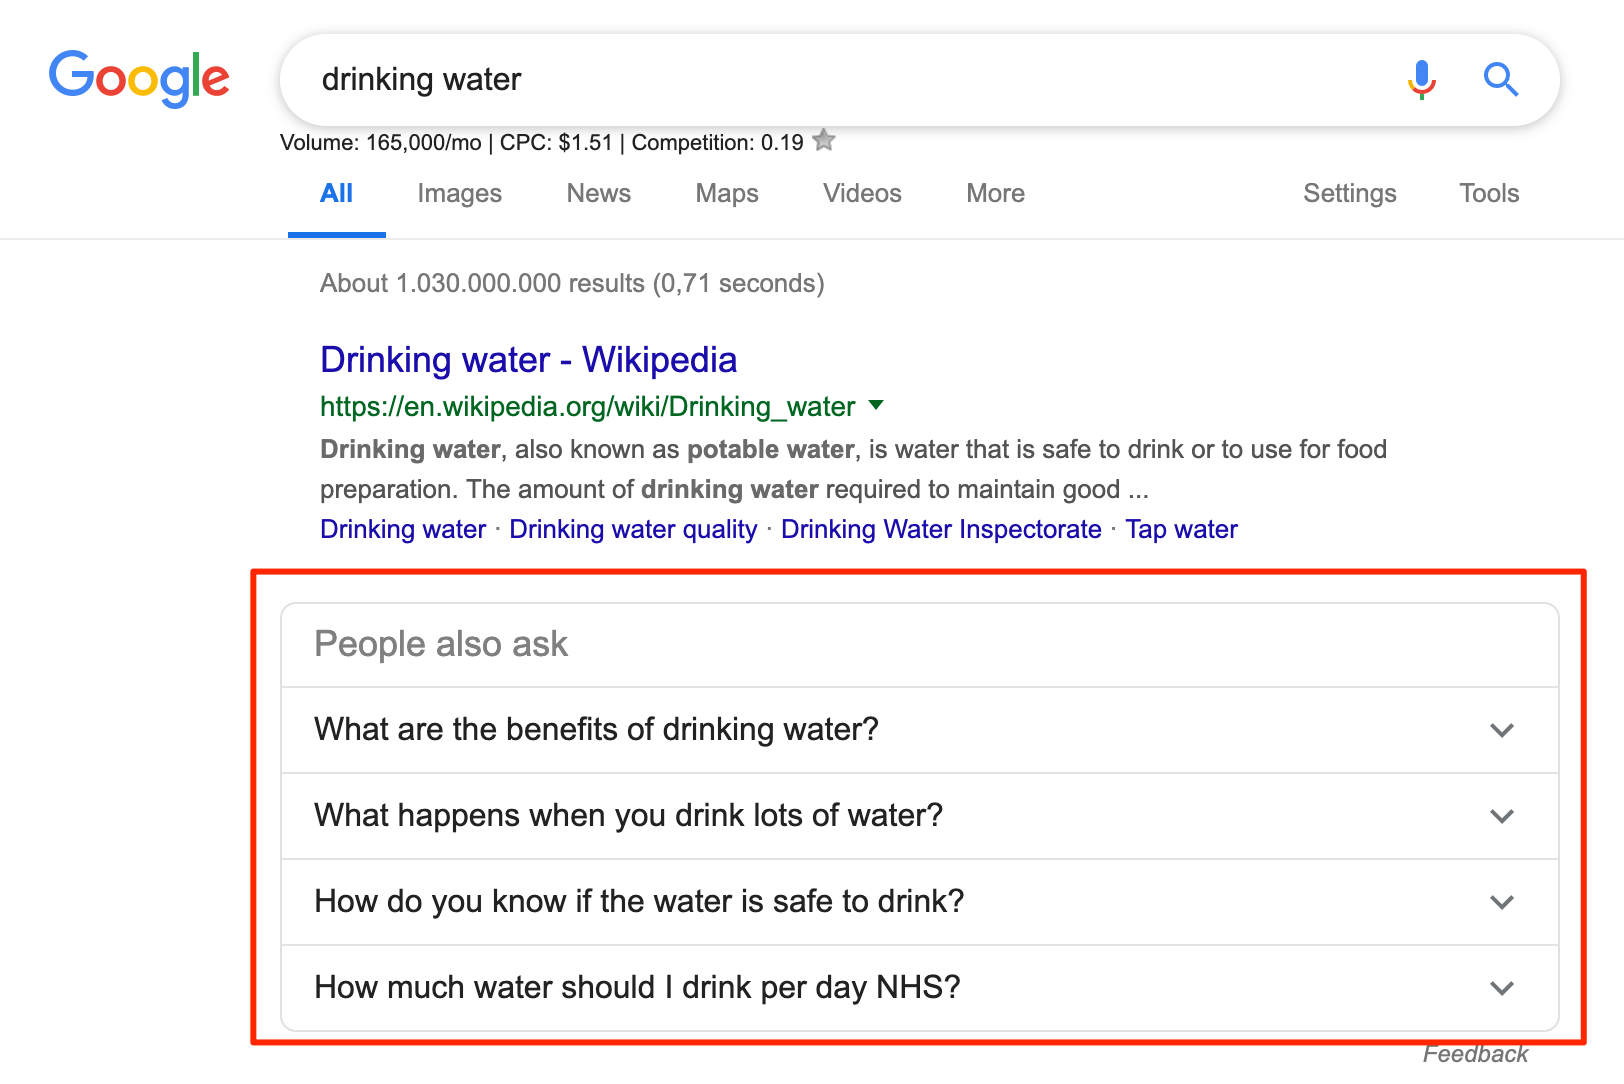Start voice search with microphone icon
Image resolution: width=1624 pixels, height=1084 pixels.
(x=1421, y=79)
